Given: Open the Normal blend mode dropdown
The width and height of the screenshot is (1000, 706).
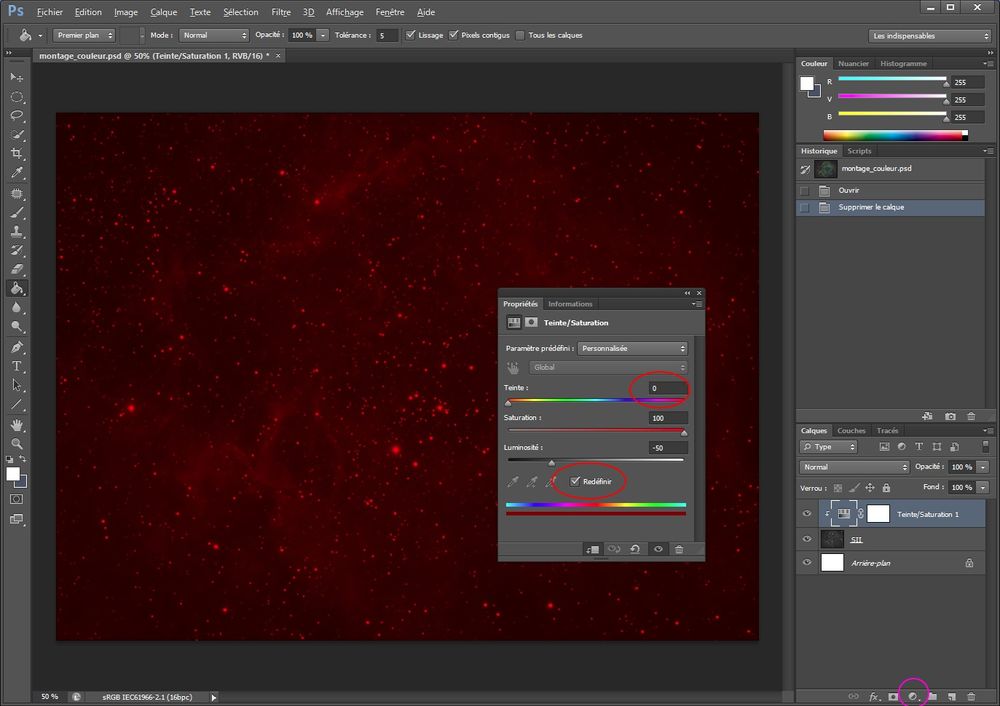Looking at the screenshot, I should (852, 467).
